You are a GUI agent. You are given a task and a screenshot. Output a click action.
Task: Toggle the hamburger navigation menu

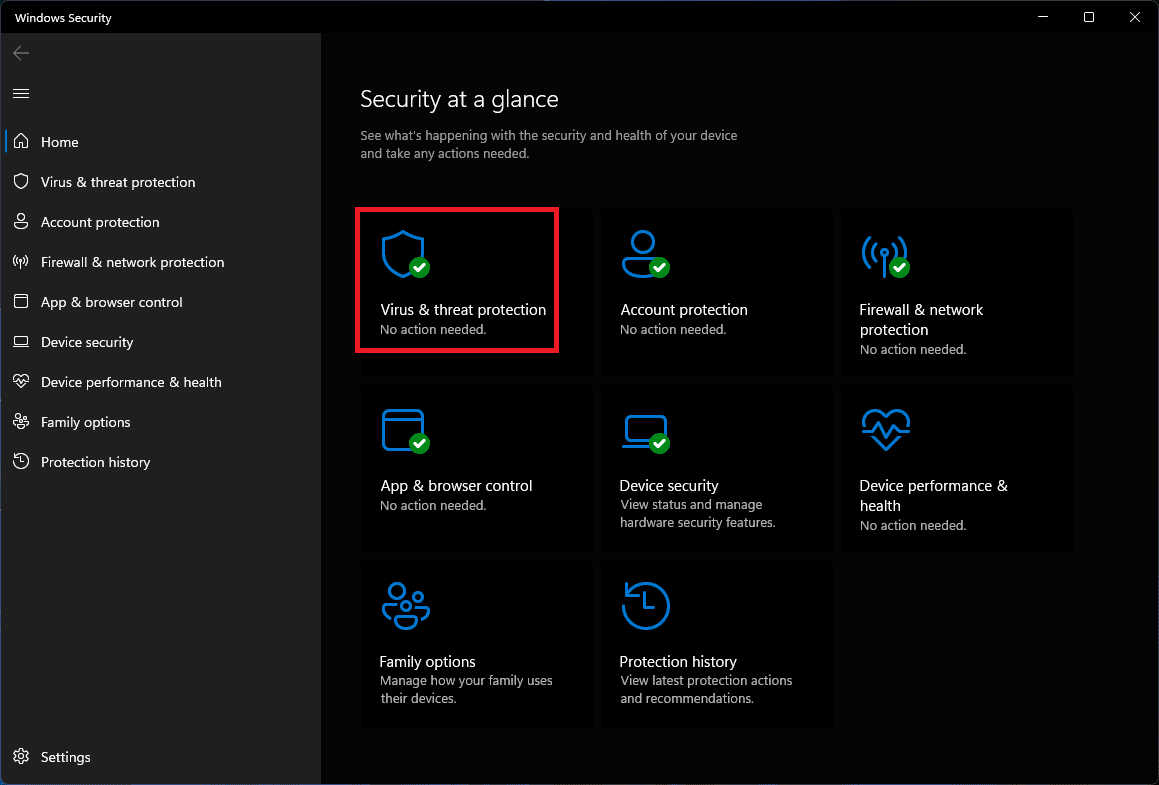[21, 93]
